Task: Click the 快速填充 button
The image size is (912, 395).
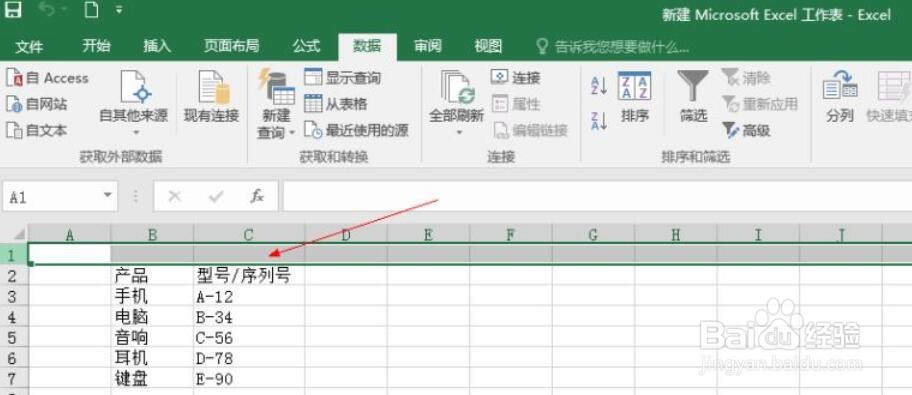Action: coord(889,97)
